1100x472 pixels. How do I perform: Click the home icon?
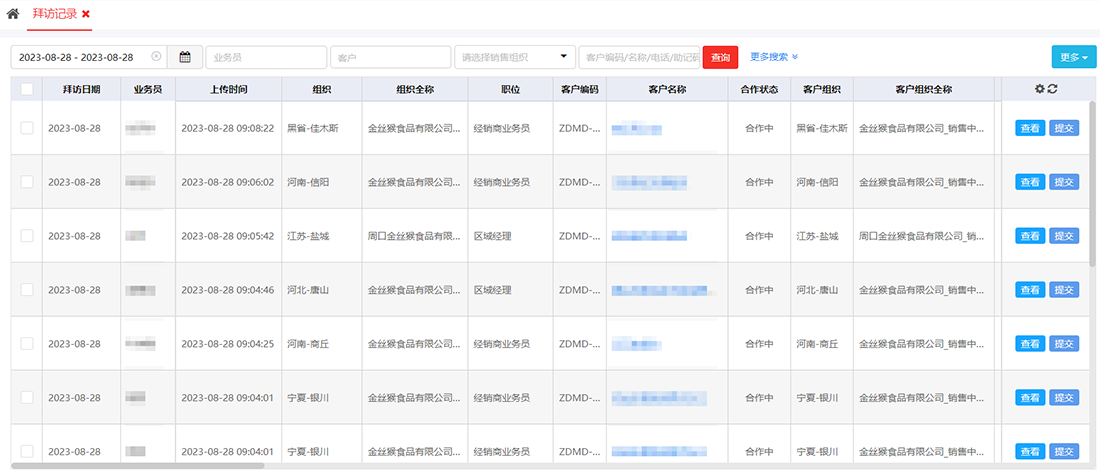(x=13, y=14)
